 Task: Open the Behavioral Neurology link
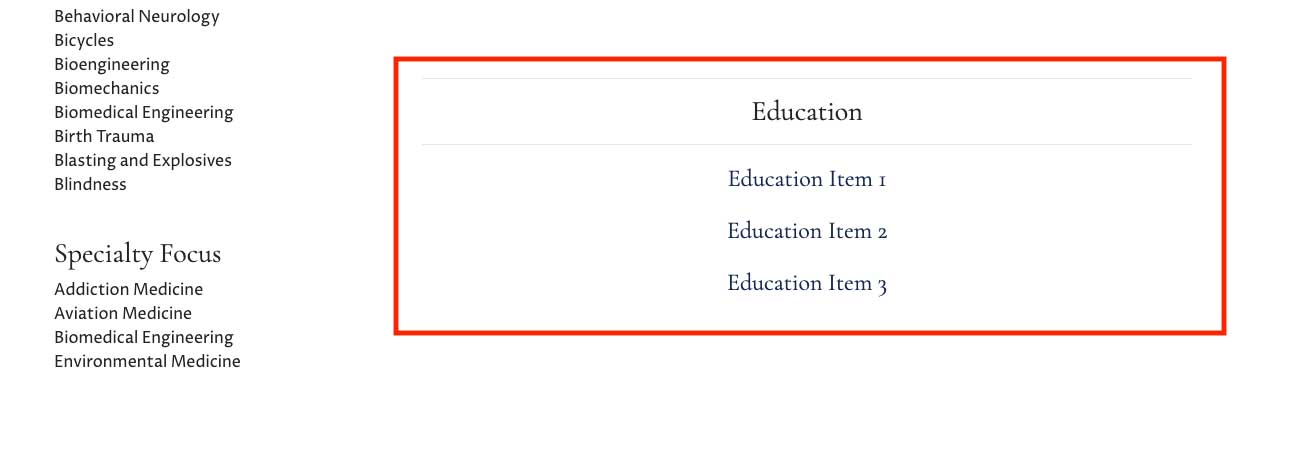coord(136,17)
